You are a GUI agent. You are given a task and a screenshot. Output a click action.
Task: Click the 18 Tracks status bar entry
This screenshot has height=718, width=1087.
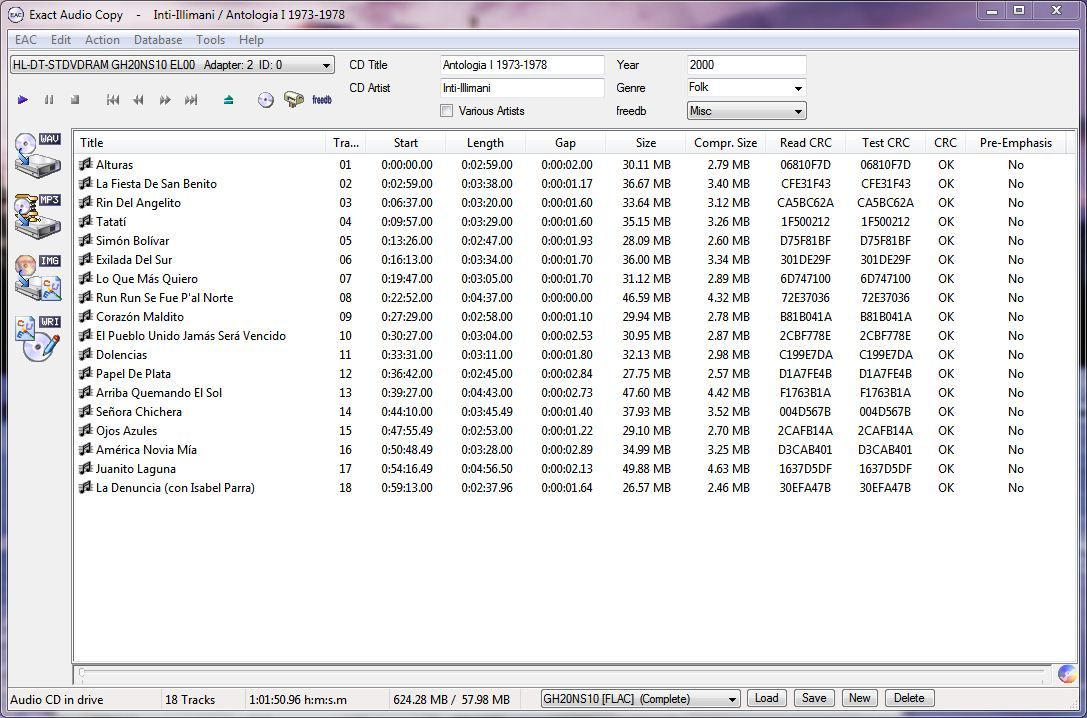[x=190, y=699]
